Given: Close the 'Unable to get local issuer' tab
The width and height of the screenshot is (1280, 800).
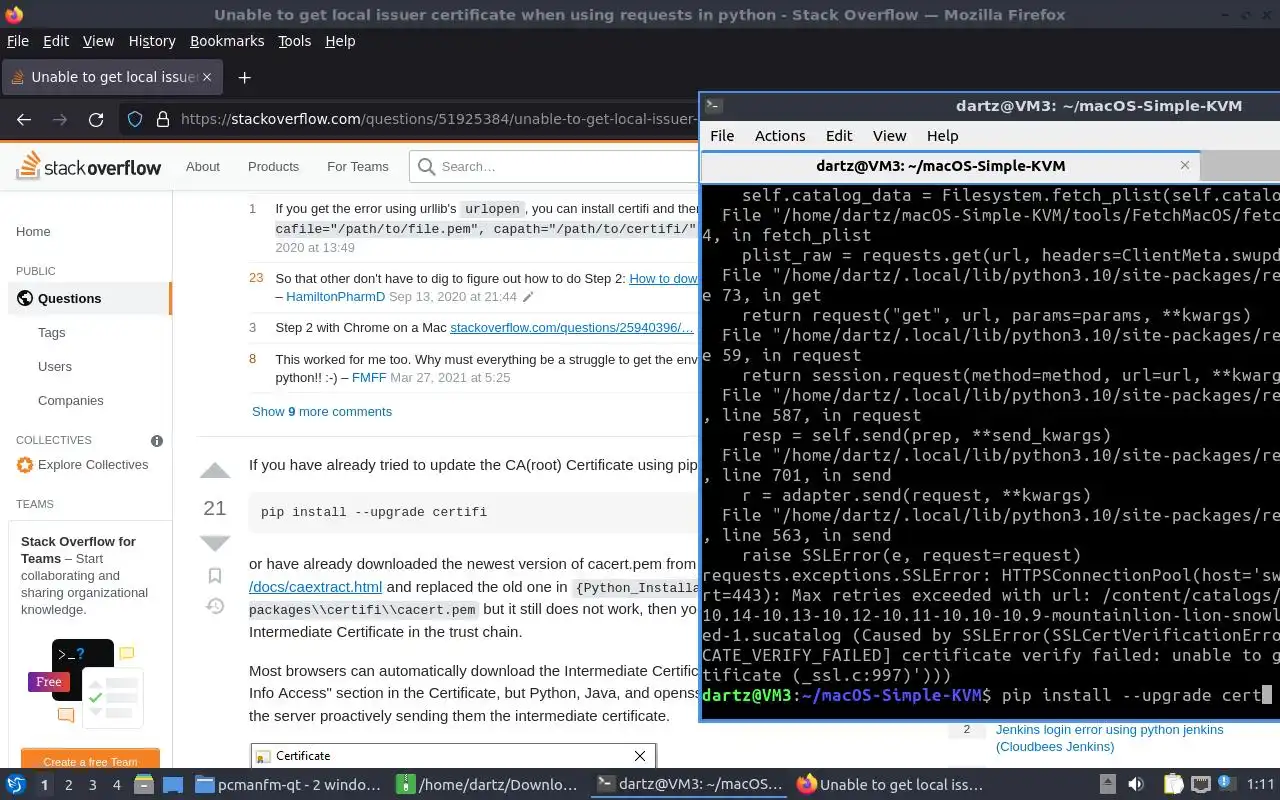Looking at the screenshot, I should point(208,77).
